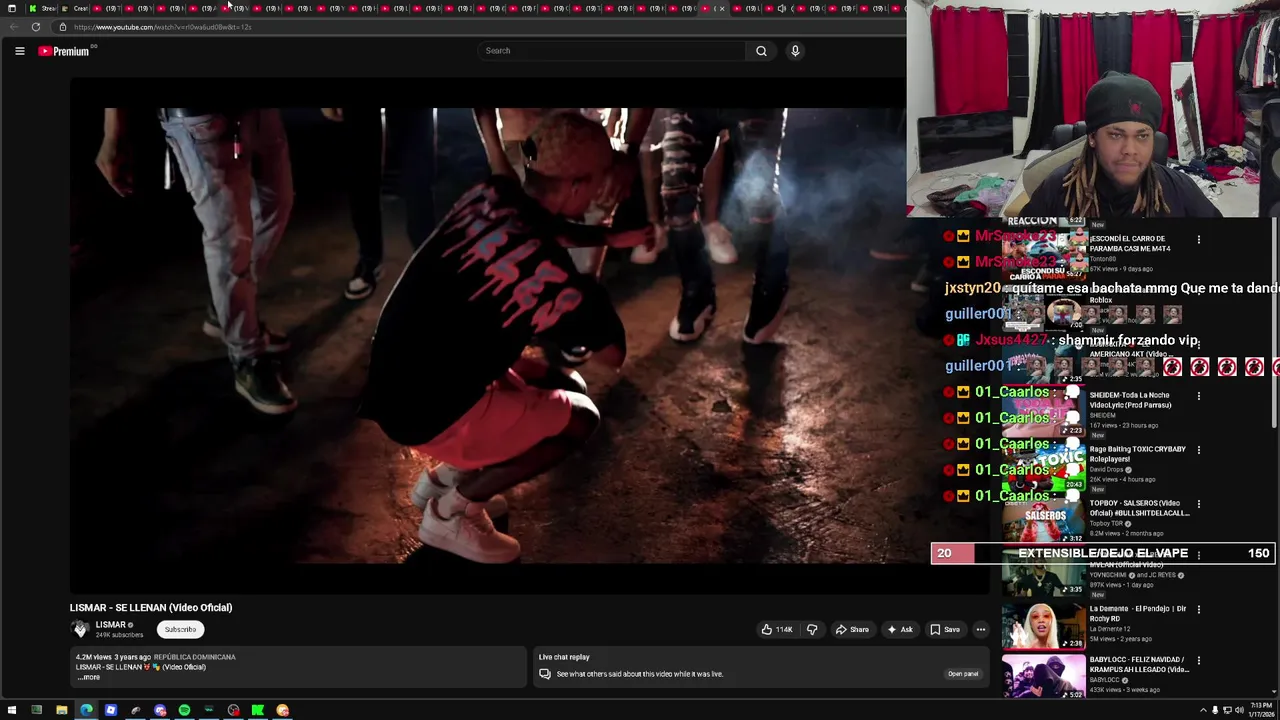Open File Explorer from taskbar
Screen dimensions: 1280x720
[x=61, y=710]
